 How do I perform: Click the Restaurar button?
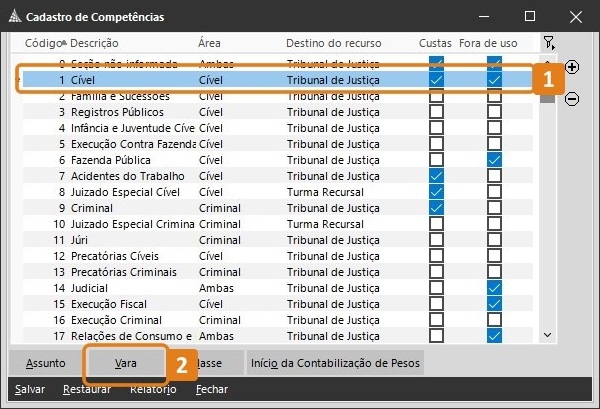pos(86,390)
